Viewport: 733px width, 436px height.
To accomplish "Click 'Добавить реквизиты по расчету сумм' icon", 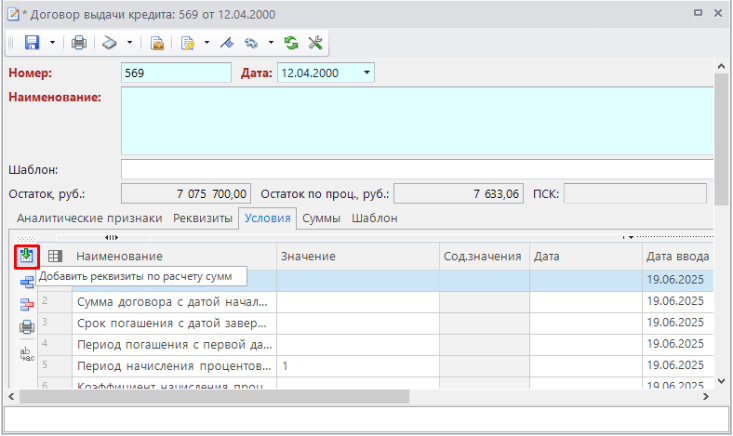I will click(26, 256).
